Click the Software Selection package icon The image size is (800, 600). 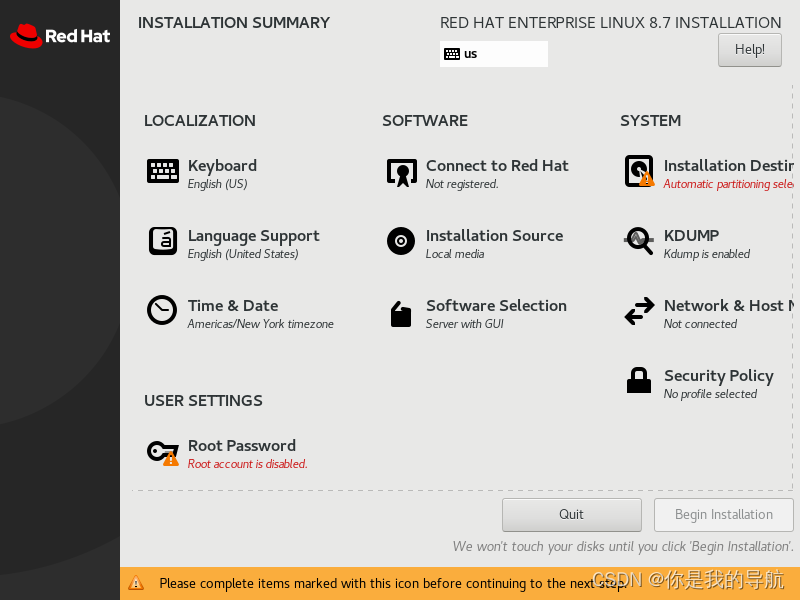point(401,313)
